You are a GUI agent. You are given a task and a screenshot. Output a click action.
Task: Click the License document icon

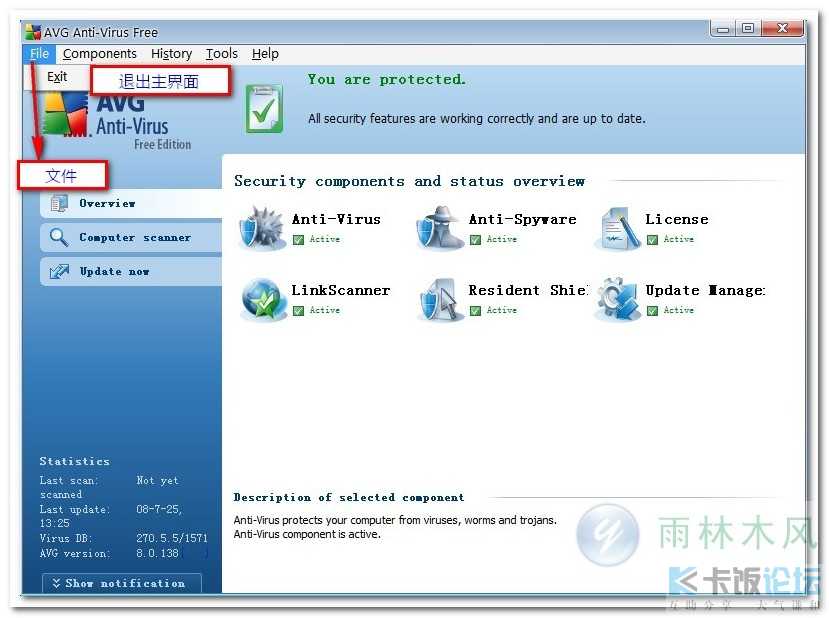(617, 228)
